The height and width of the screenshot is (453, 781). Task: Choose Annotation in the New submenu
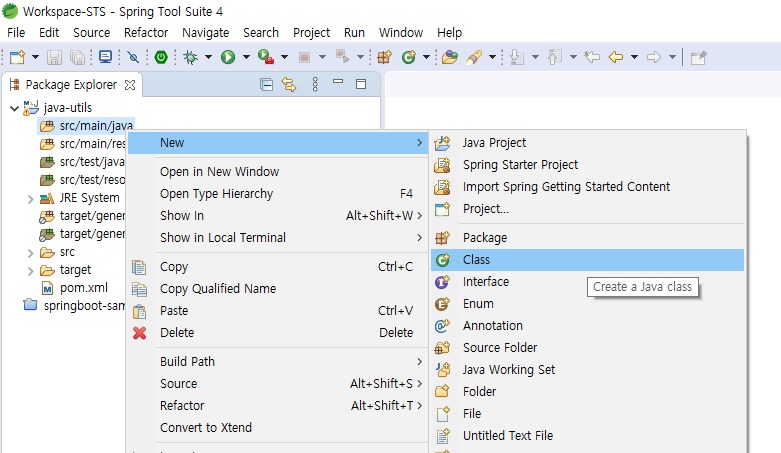pyautogui.click(x=587, y=325)
